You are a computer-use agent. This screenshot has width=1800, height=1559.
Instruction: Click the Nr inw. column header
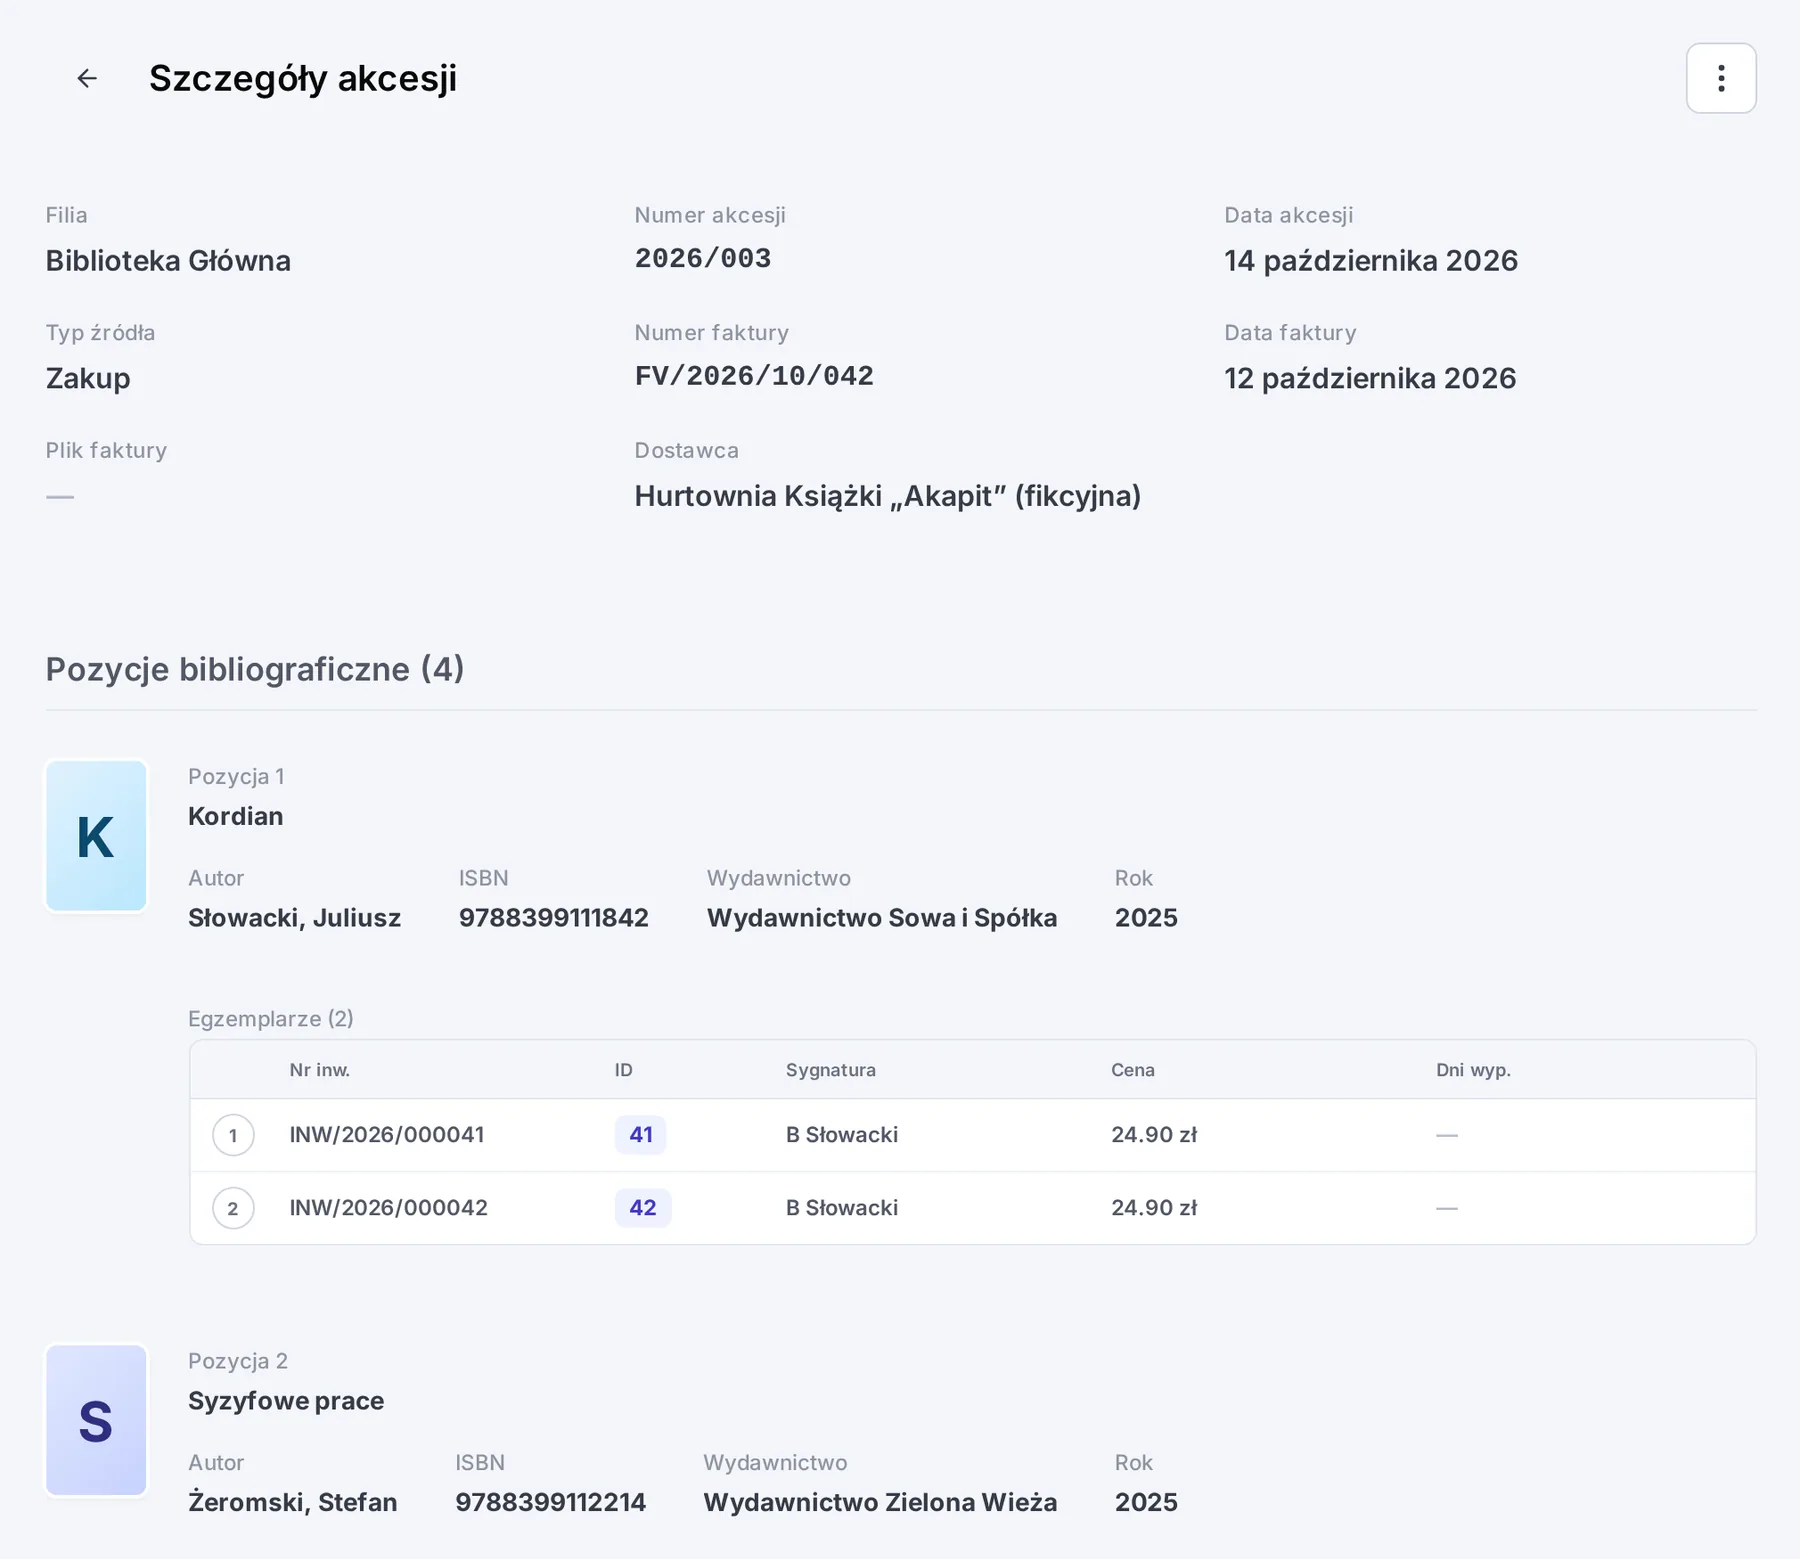pyautogui.click(x=320, y=1070)
